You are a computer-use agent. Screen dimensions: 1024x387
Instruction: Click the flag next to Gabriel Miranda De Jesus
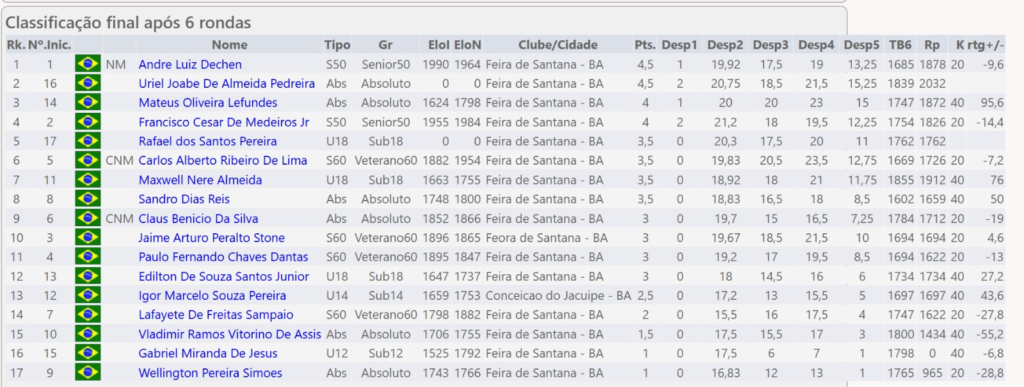pyautogui.click(x=88, y=354)
